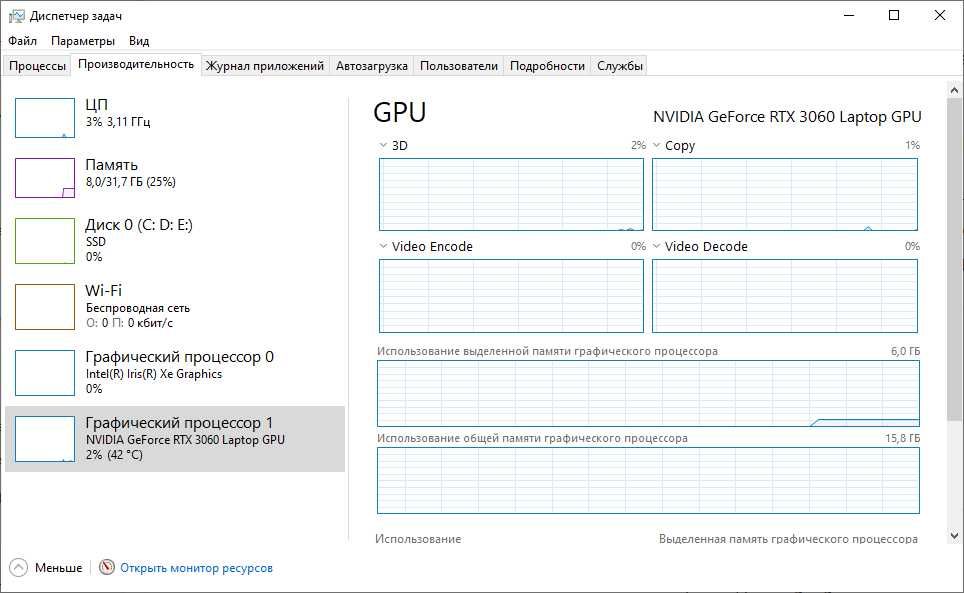The height and width of the screenshot is (593, 964).
Task: Expand the Video Encode graph dropdown
Action: (383, 246)
